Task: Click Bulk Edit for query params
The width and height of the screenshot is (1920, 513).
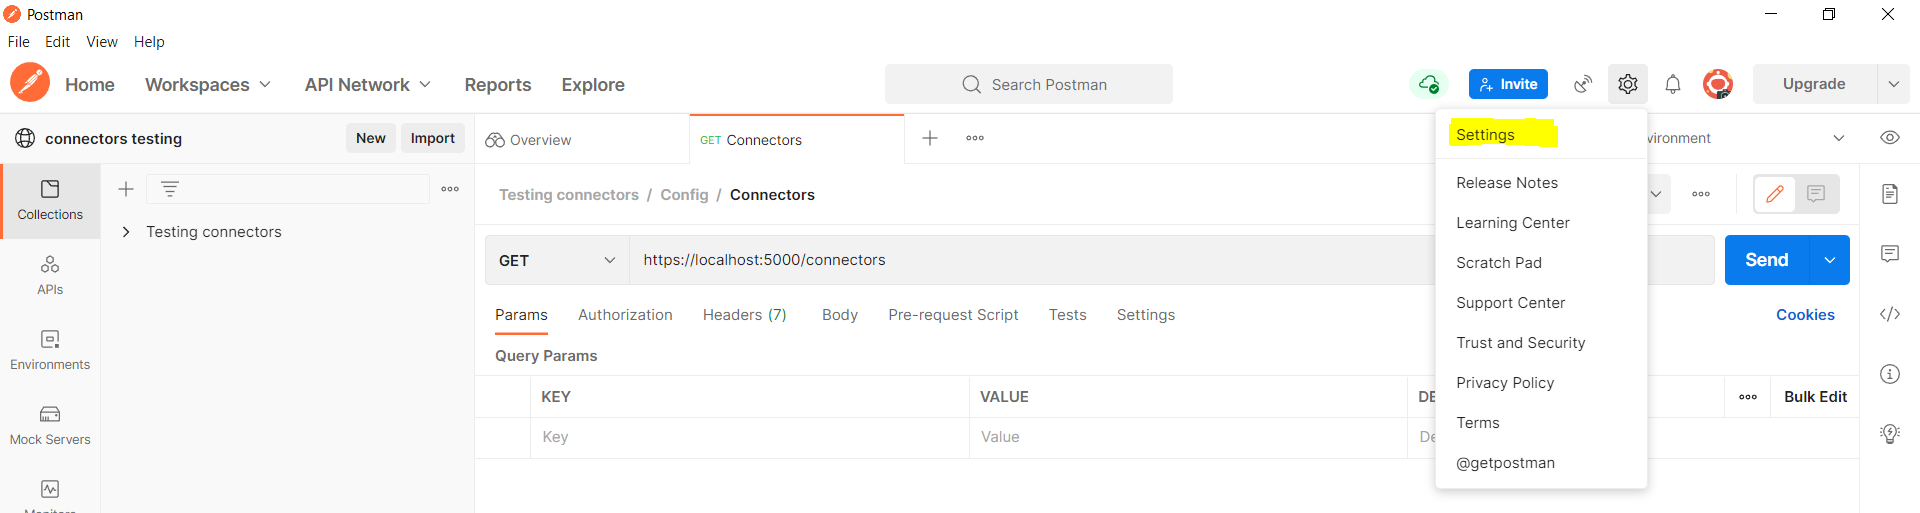Action: pyautogui.click(x=1815, y=397)
